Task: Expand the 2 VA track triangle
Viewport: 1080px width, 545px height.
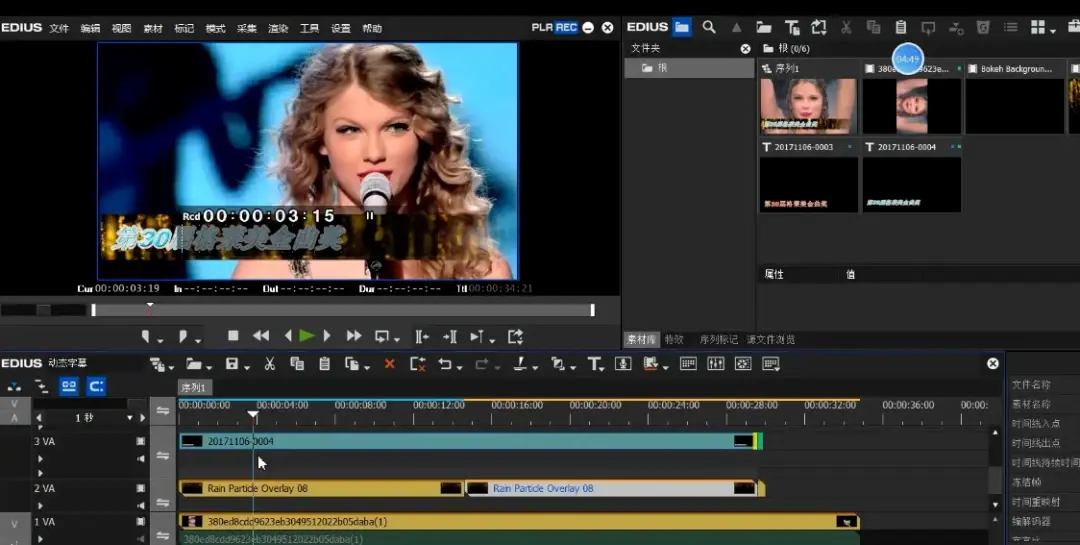Action: pyautogui.click(x=41, y=505)
